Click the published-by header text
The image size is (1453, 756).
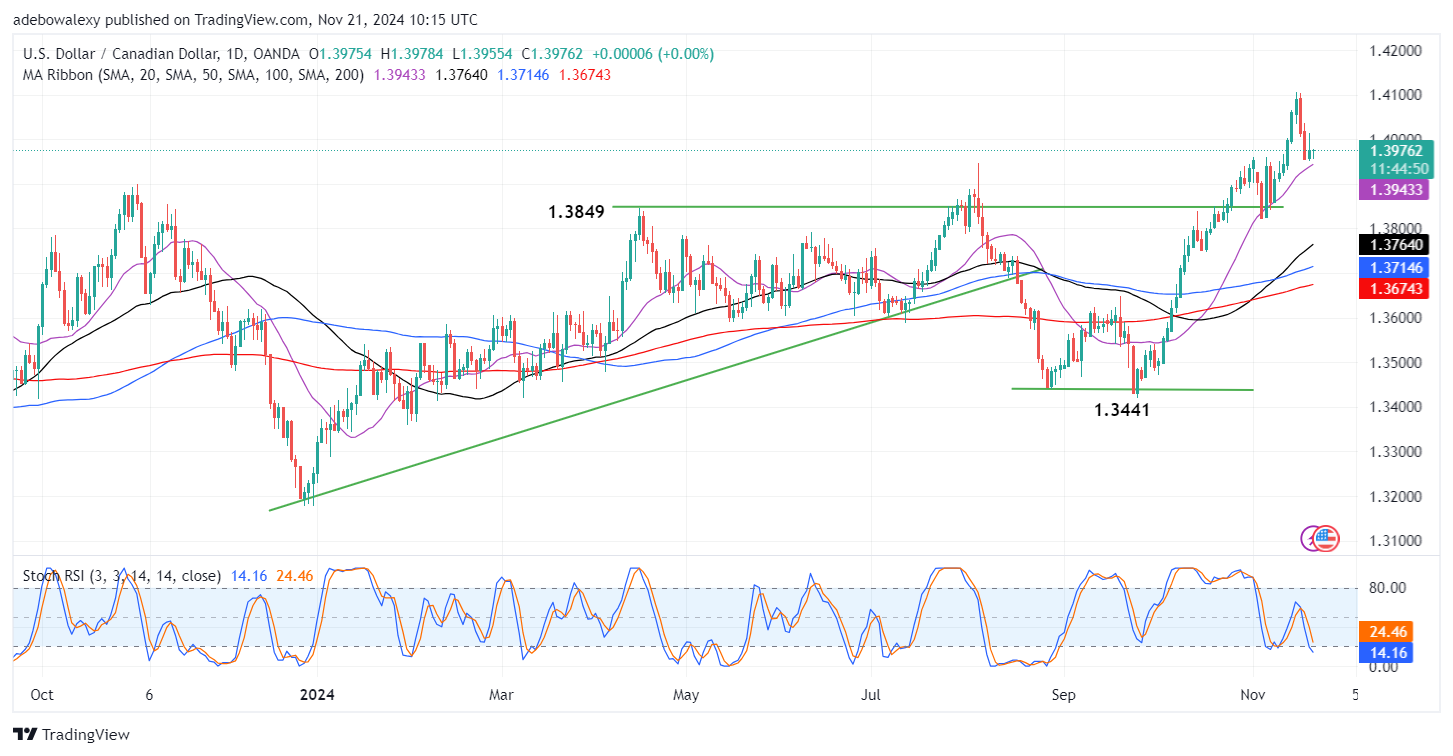coord(246,20)
